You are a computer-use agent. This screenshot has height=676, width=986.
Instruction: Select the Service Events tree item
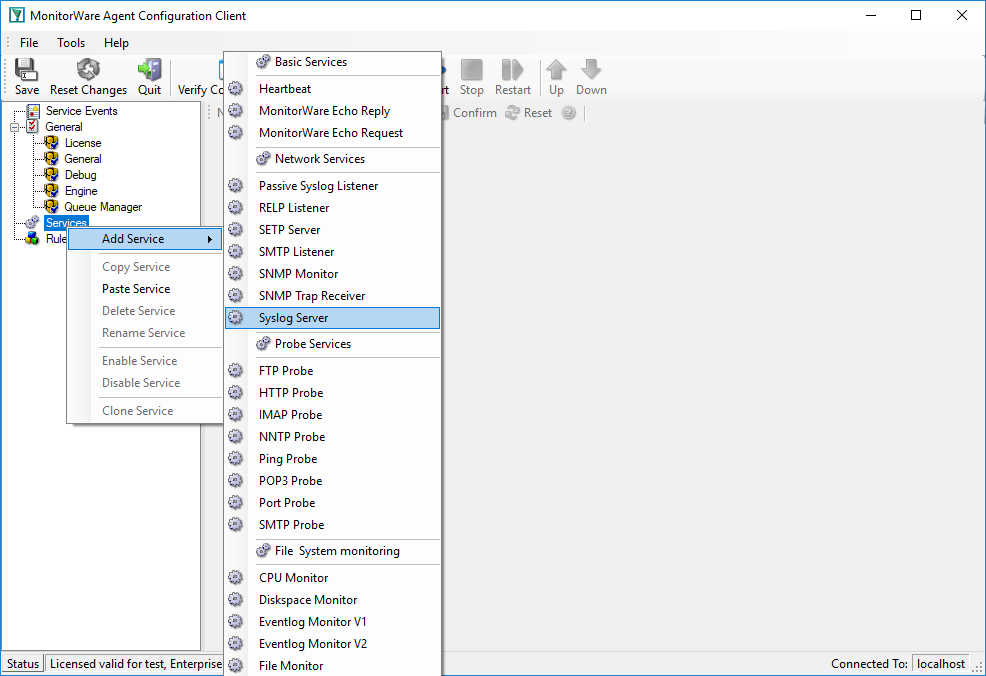tap(82, 111)
